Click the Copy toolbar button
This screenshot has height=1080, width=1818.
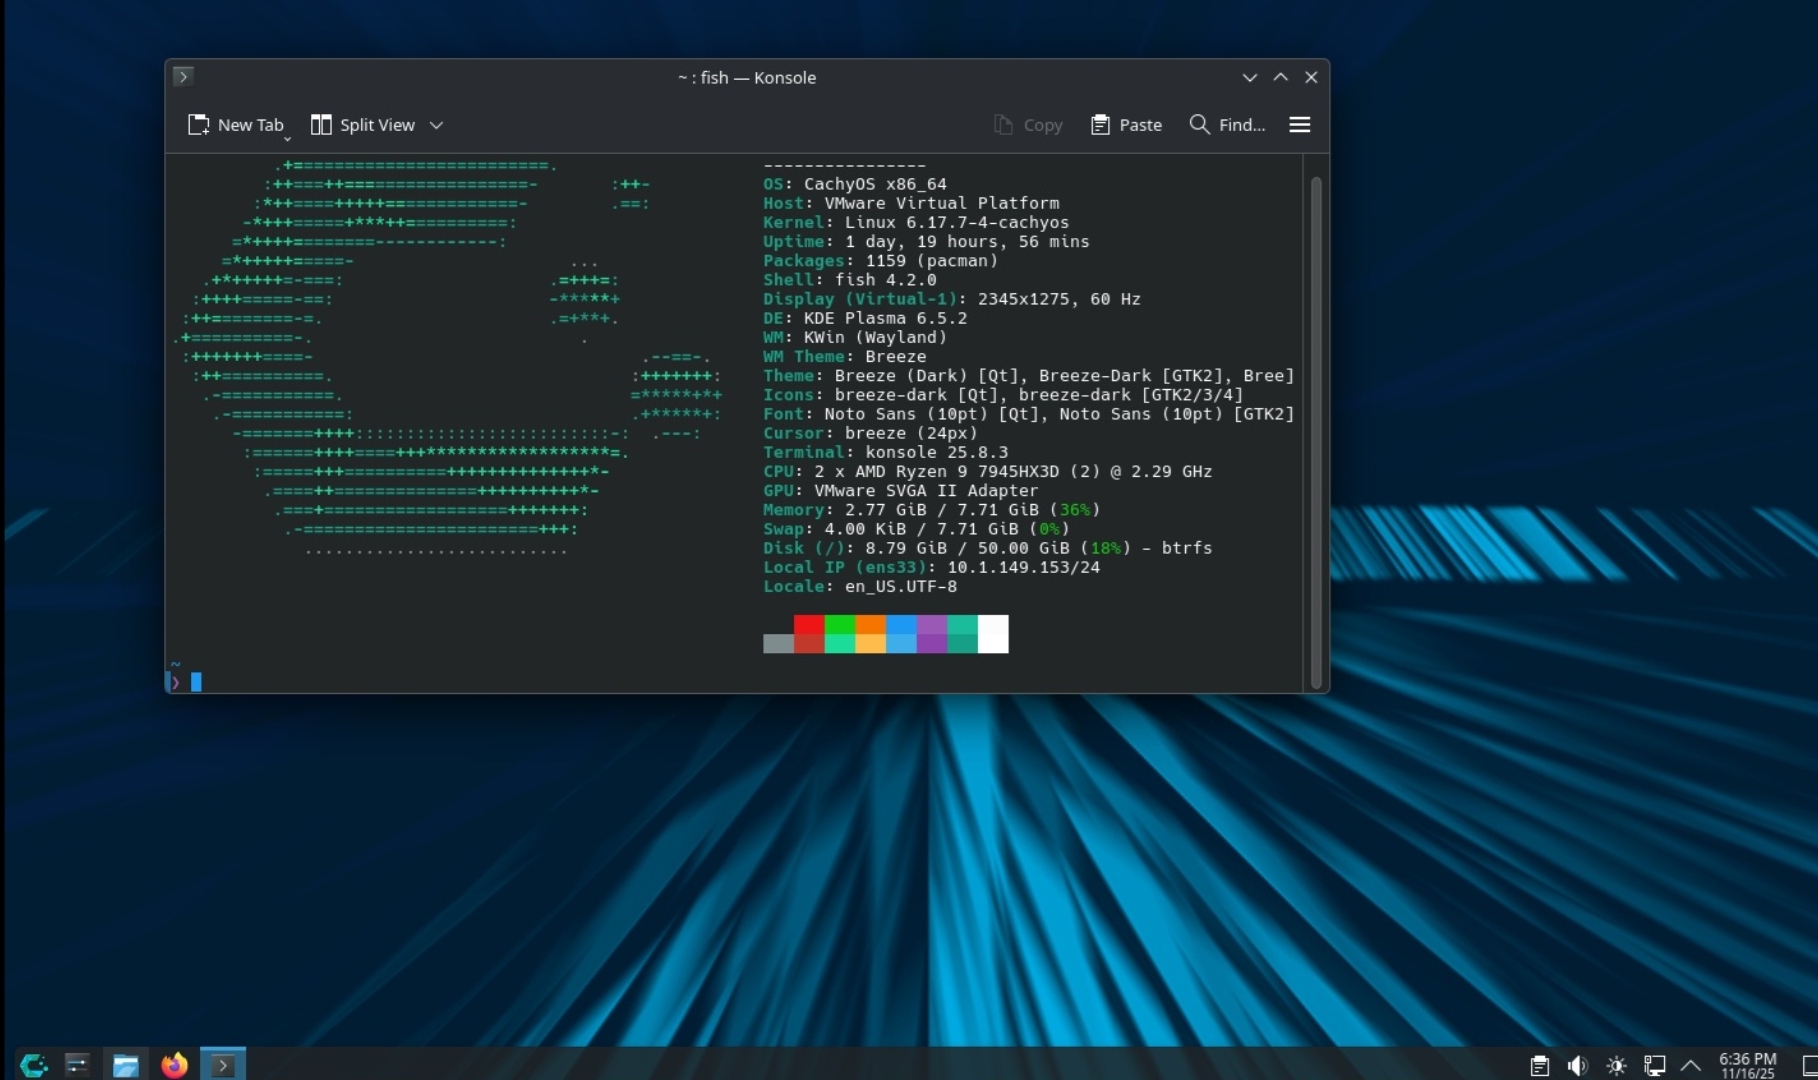(x=1028, y=125)
